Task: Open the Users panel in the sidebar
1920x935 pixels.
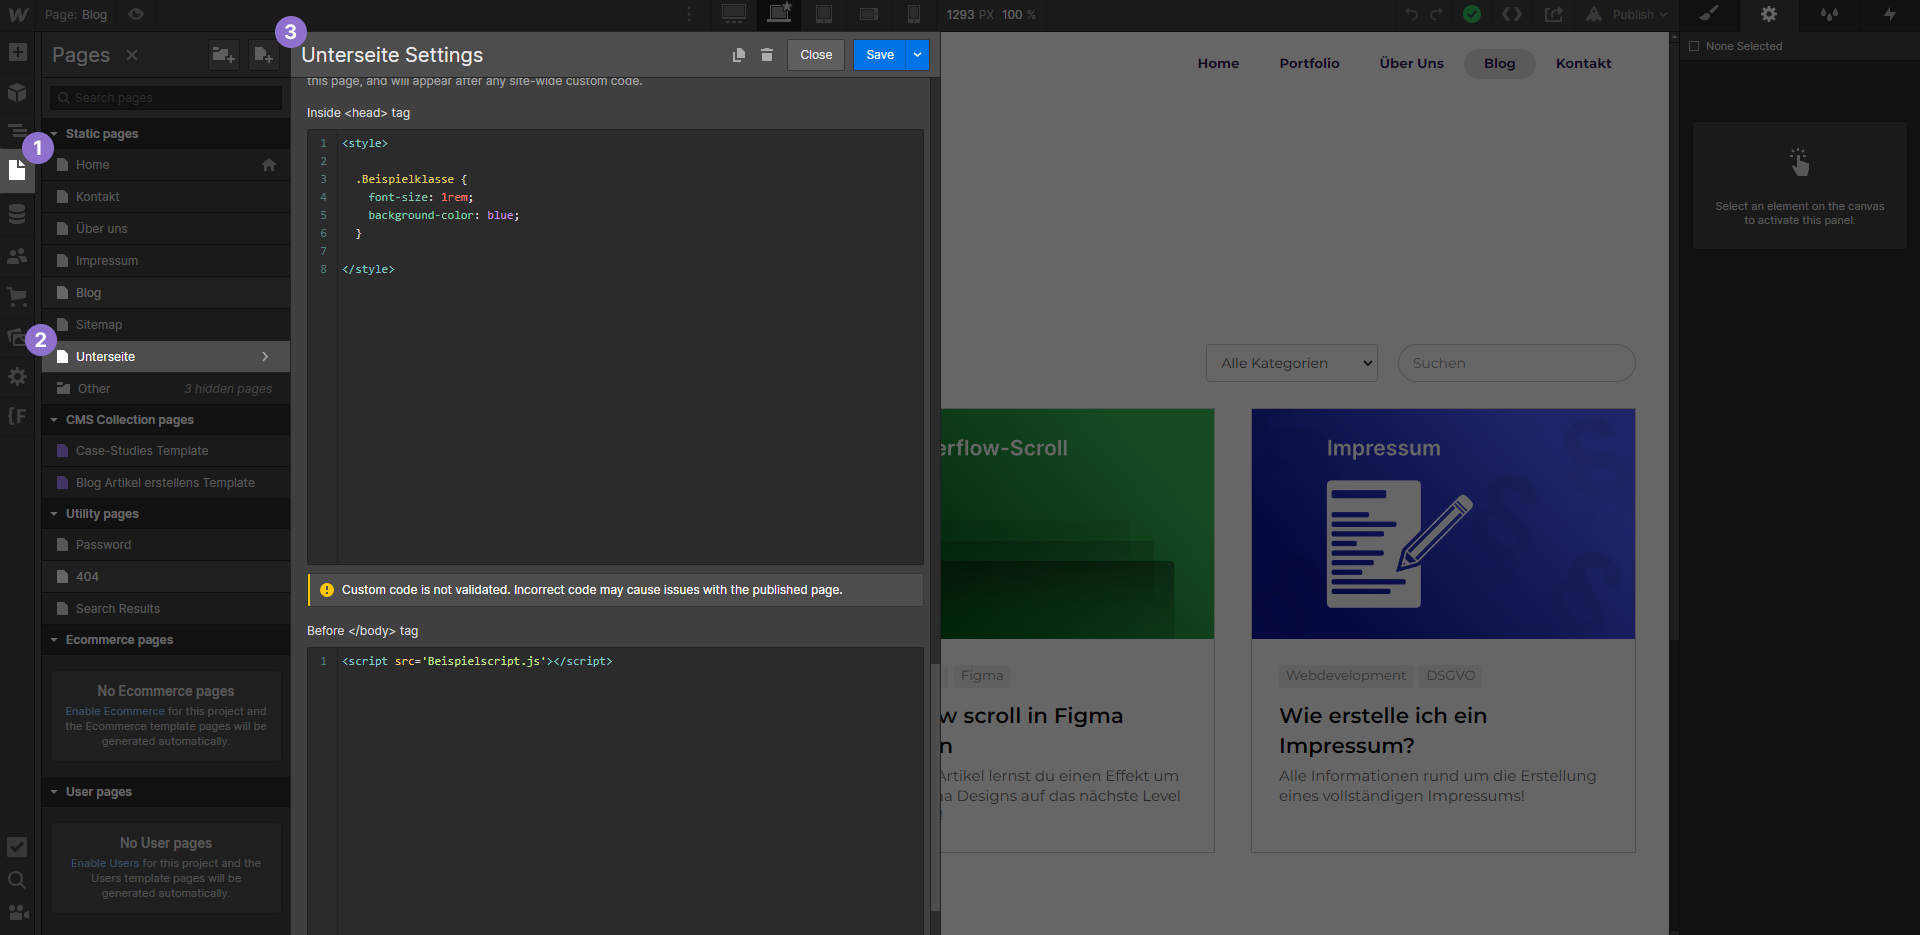Action: click(x=17, y=256)
